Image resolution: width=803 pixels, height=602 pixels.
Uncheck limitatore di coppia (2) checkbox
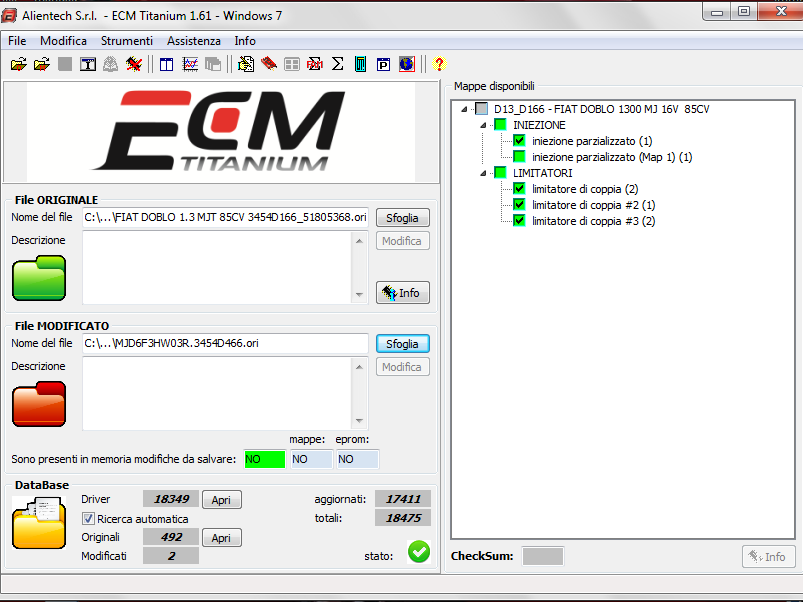pyautogui.click(x=519, y=189)
